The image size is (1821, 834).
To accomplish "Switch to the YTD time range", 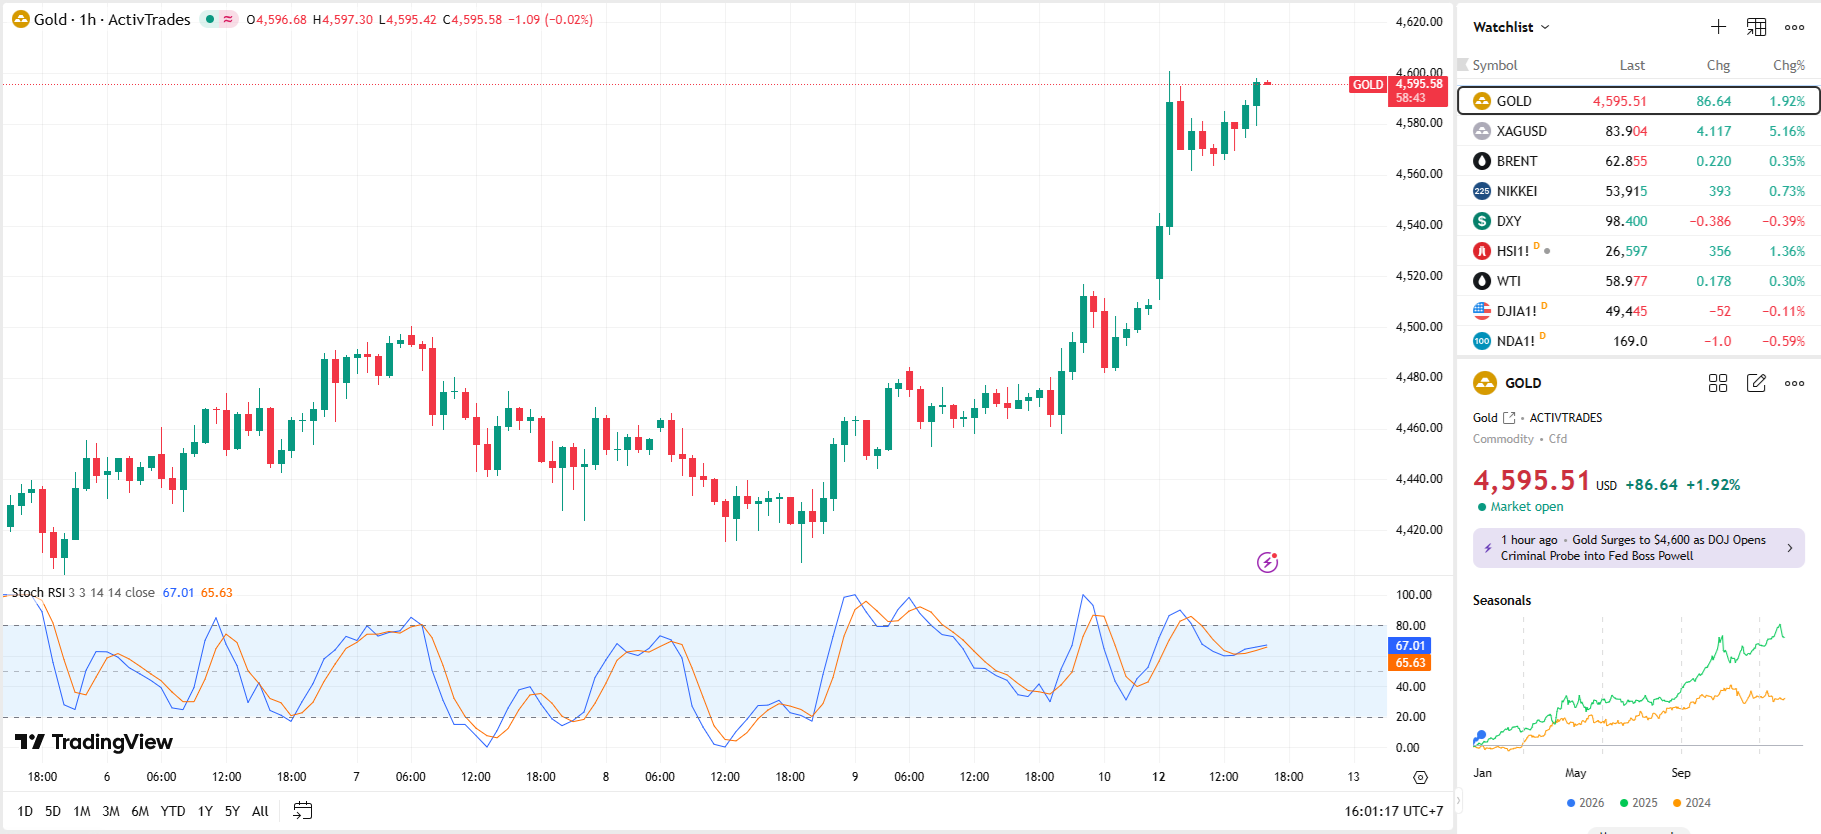I will tap(173, 811).
